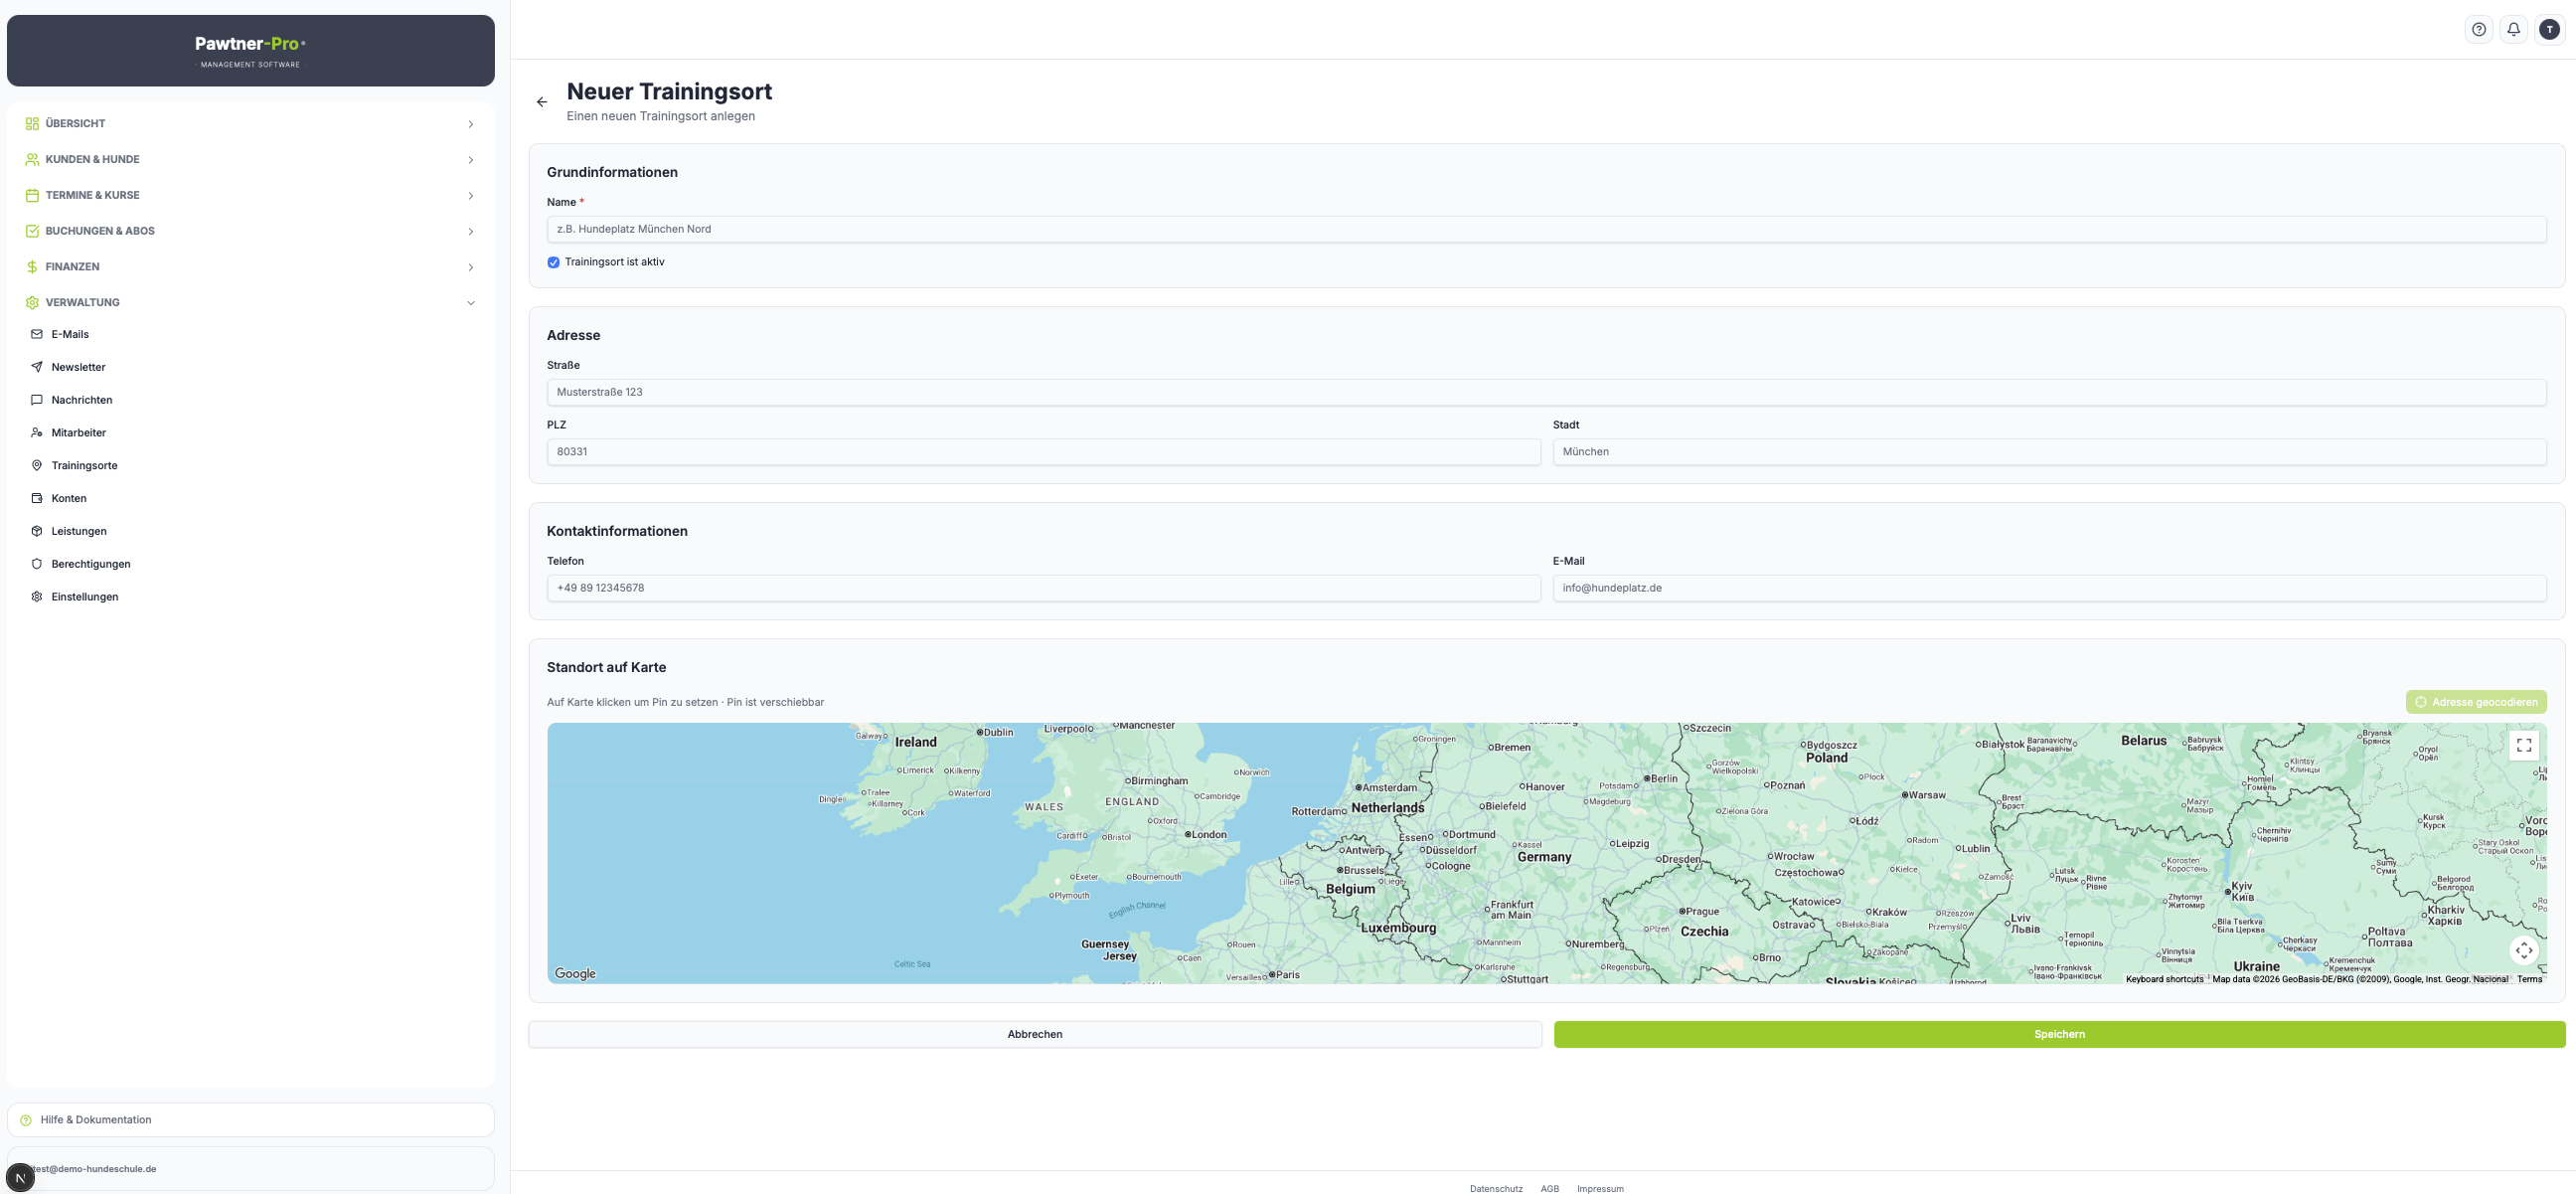Expand the Buchungen & Abos chevron
The width and height of the screenshot is (2576, 1194).
click(x=470, y=232)
